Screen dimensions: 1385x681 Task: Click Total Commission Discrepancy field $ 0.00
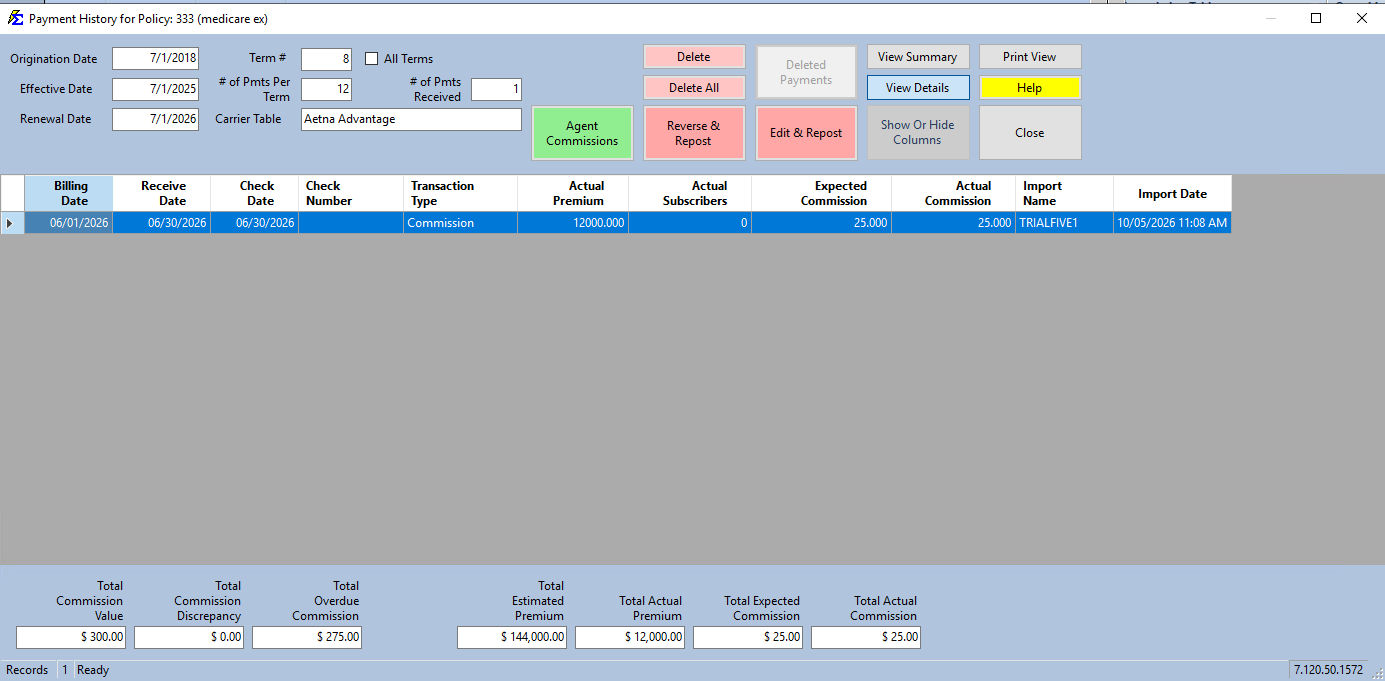point(189,637)
